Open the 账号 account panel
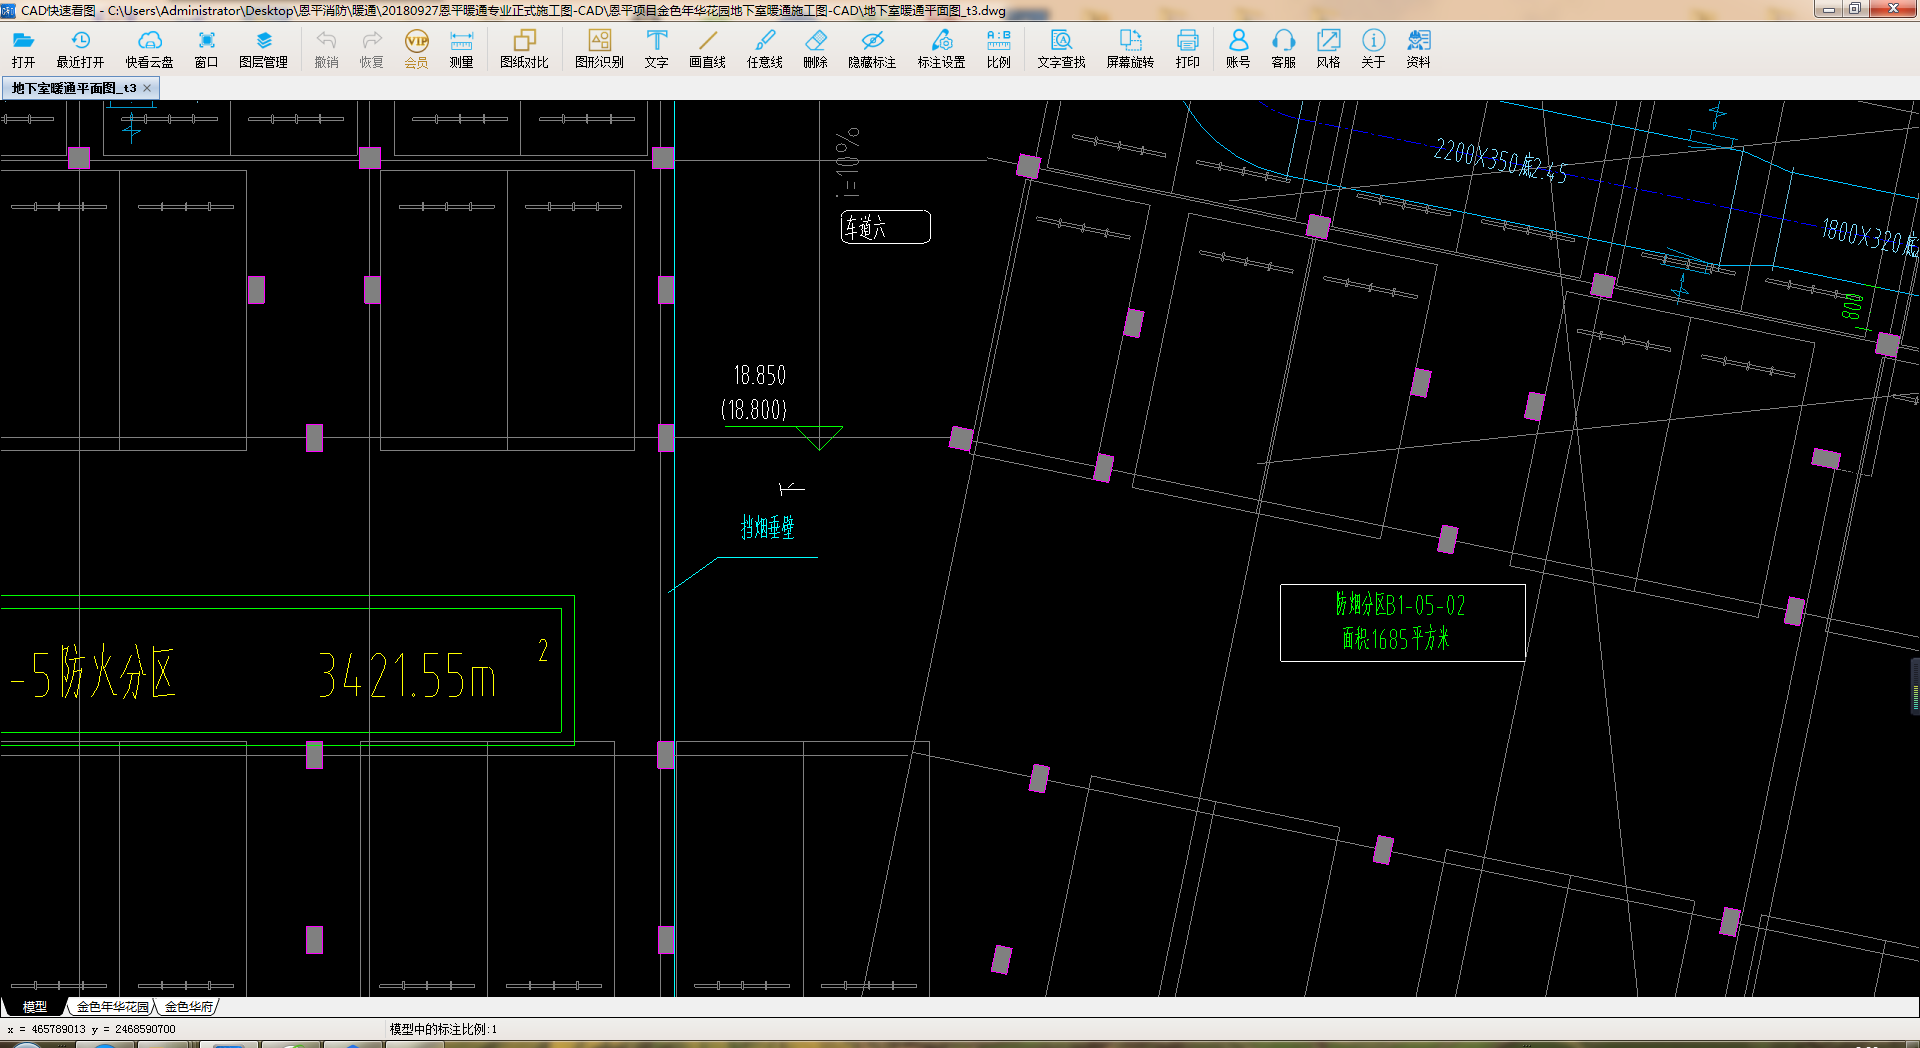Viewport: 1920px width, 1048px height. 1238,49
